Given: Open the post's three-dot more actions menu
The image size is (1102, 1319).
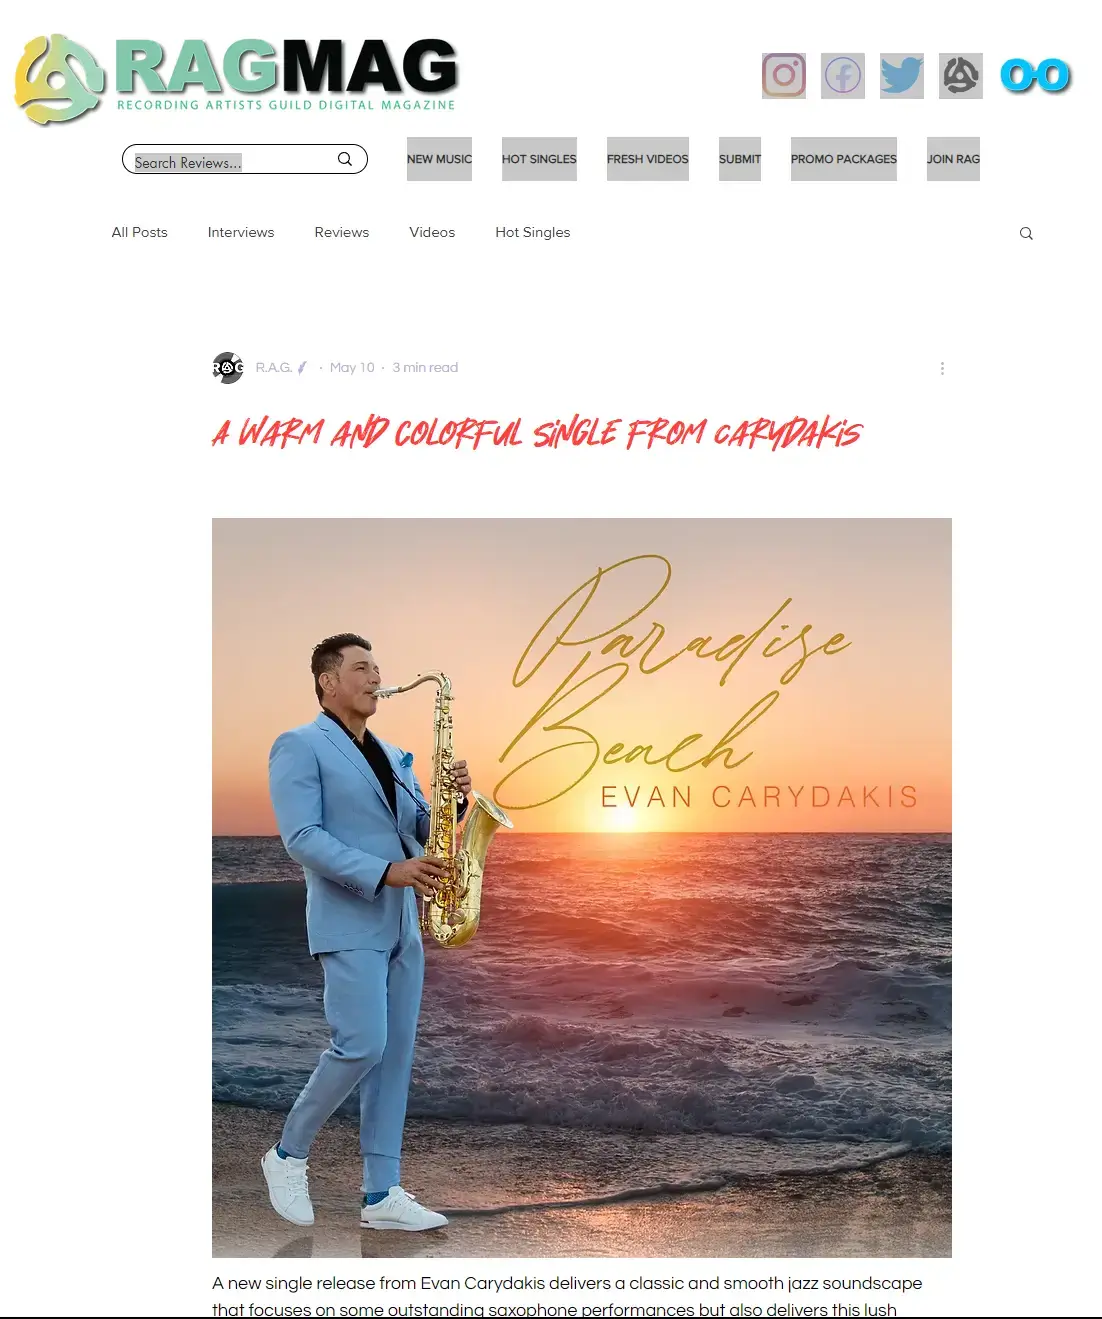Looking at the screenshot, I should (942, 368).
